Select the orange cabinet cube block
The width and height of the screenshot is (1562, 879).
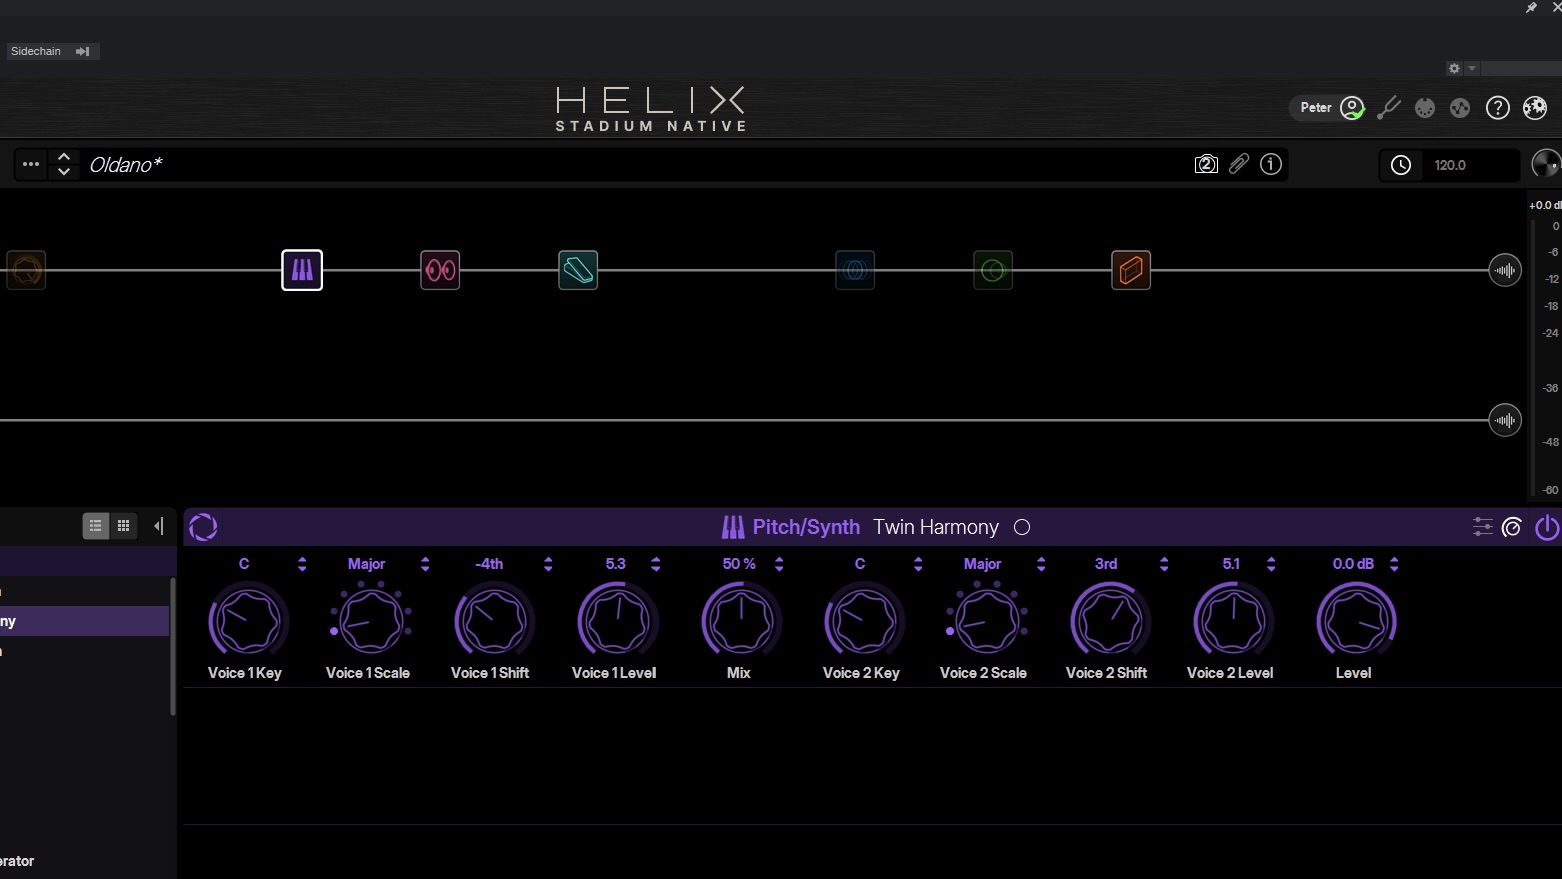1131,270
